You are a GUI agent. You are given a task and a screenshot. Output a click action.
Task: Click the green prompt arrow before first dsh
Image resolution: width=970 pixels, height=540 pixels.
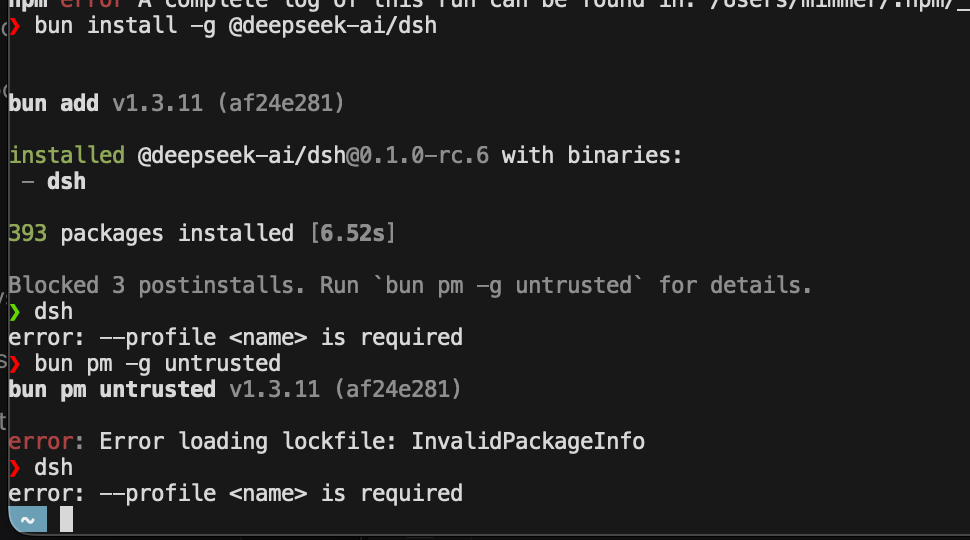[15, 312]
